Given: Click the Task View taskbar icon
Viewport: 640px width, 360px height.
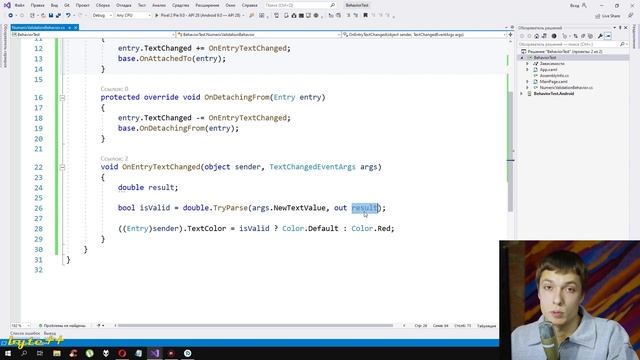Looking at the screenshot, I should tap(40, 353).
